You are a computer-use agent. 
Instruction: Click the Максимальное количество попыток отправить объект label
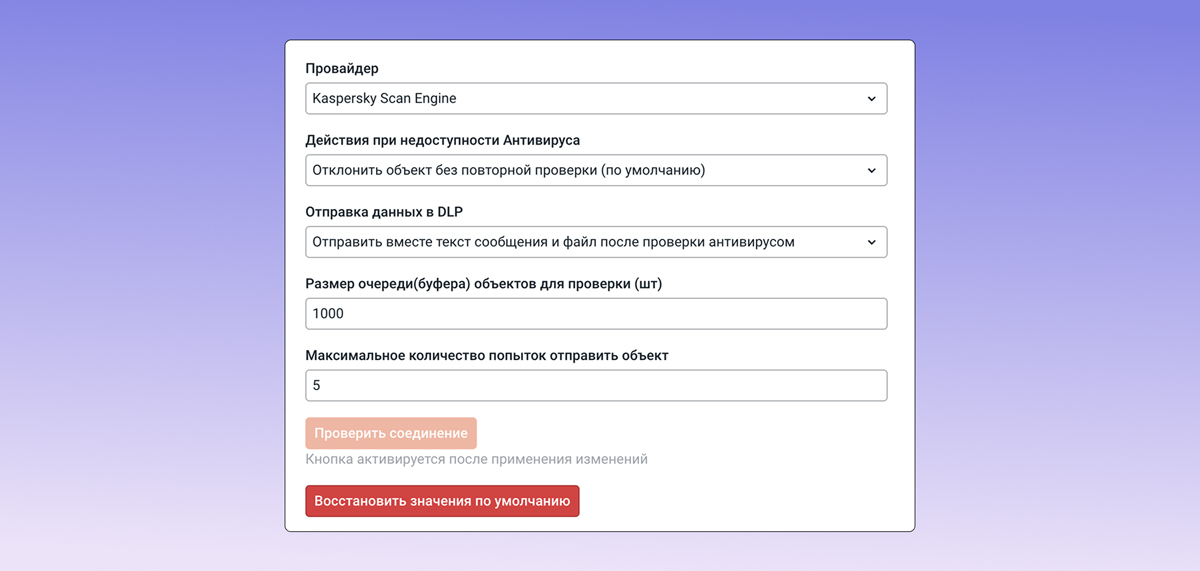click(486, 356)
